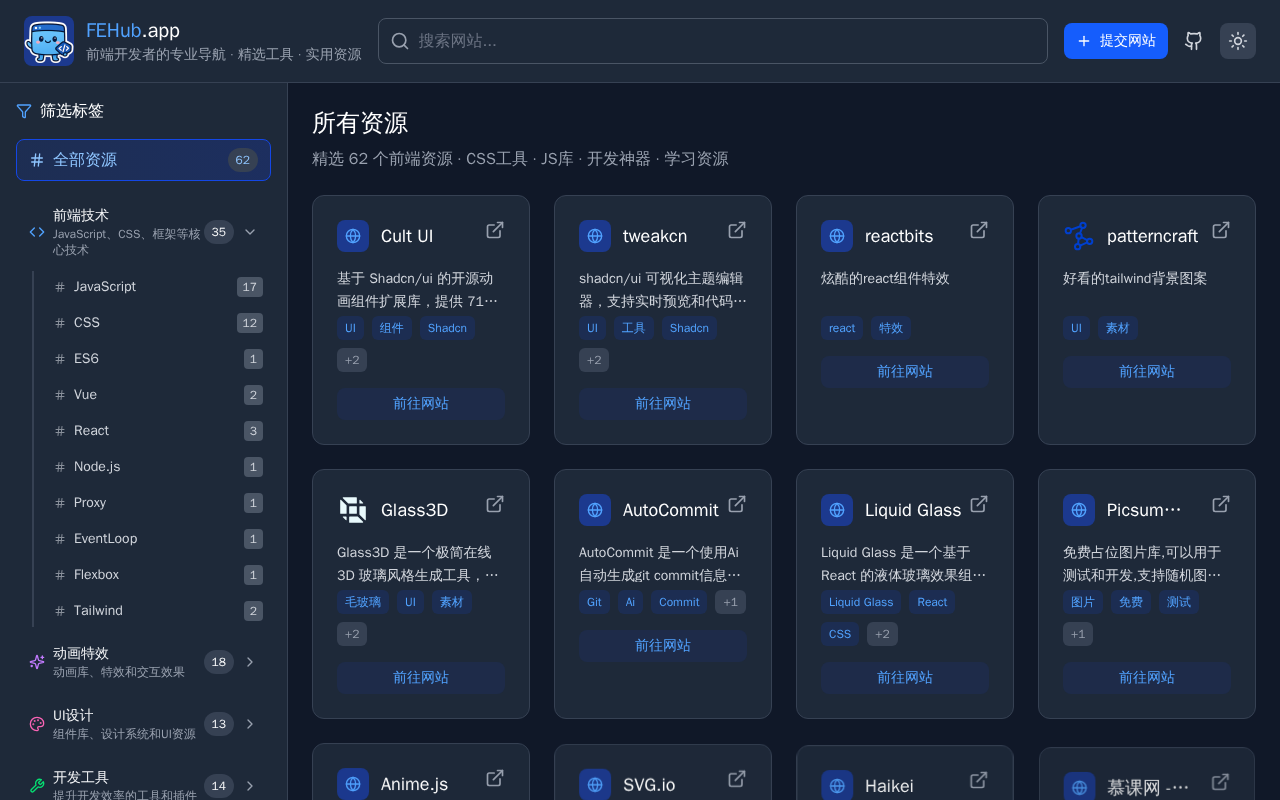Screen dimensions: 1280x800
Task: Click the 免费 tag on Picsum card
Action: [x=1131, y=602]
